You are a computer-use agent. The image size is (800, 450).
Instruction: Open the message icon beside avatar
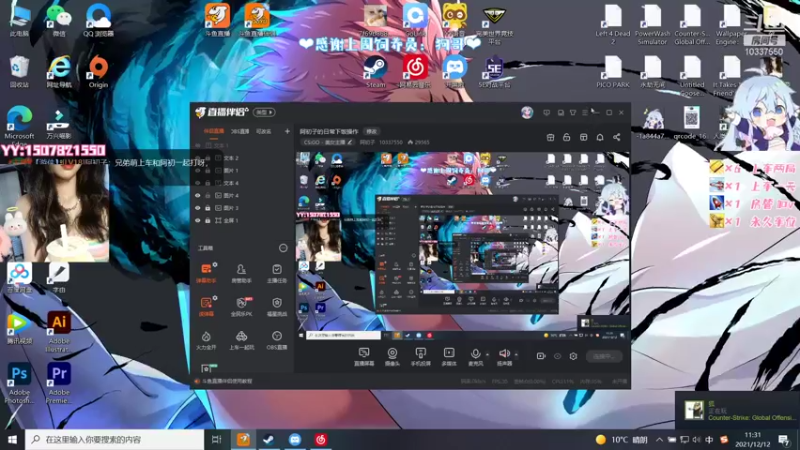pos(546,112)
